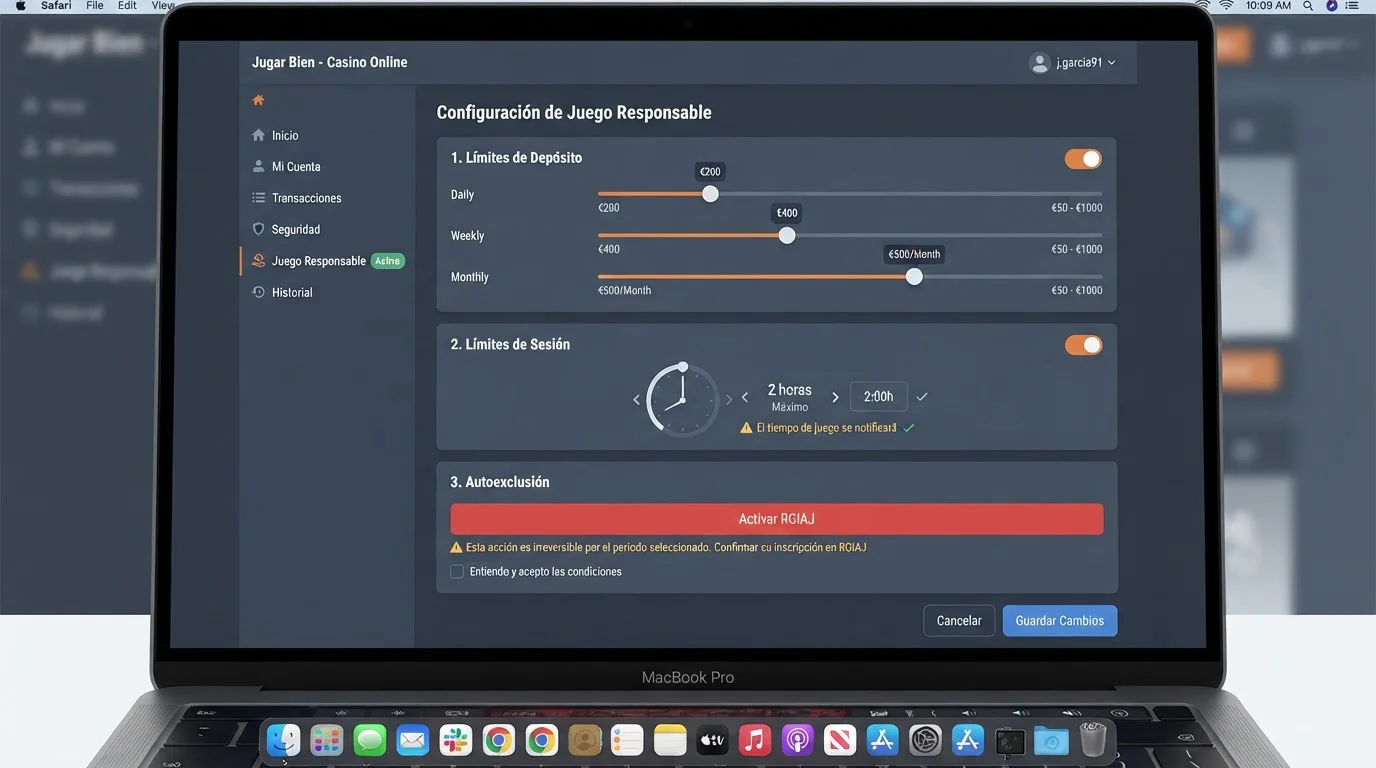Click the session time clock dial
Viewport: 1376px width, 768px height.
coord(683,399)
